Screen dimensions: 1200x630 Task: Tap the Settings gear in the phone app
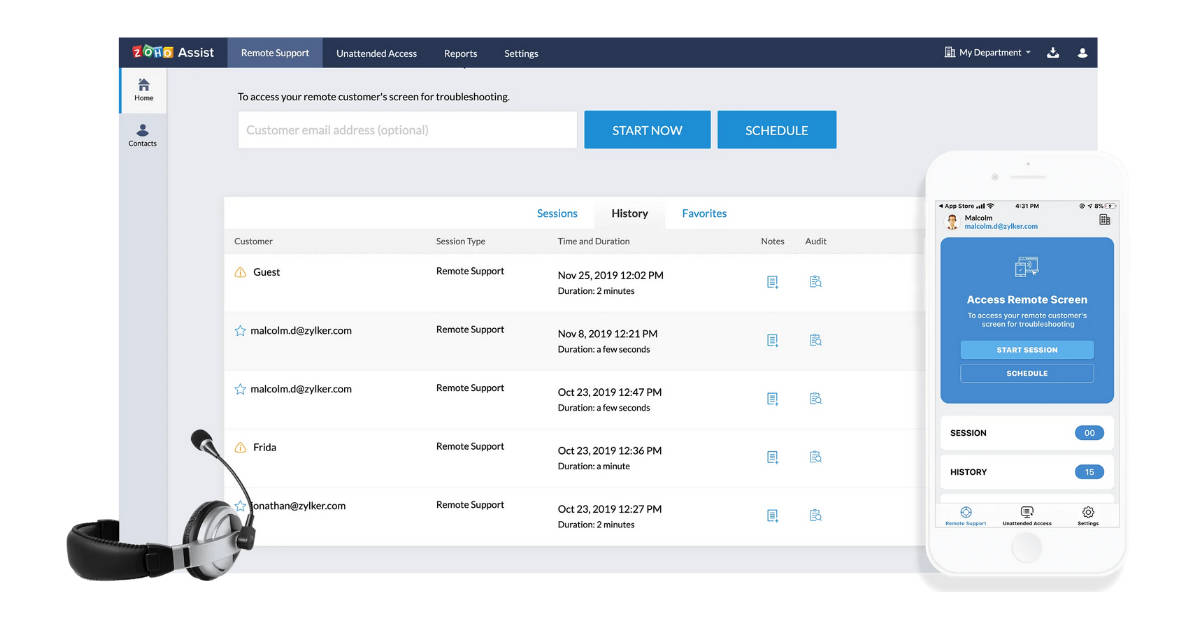click(x=1088, y=512)
